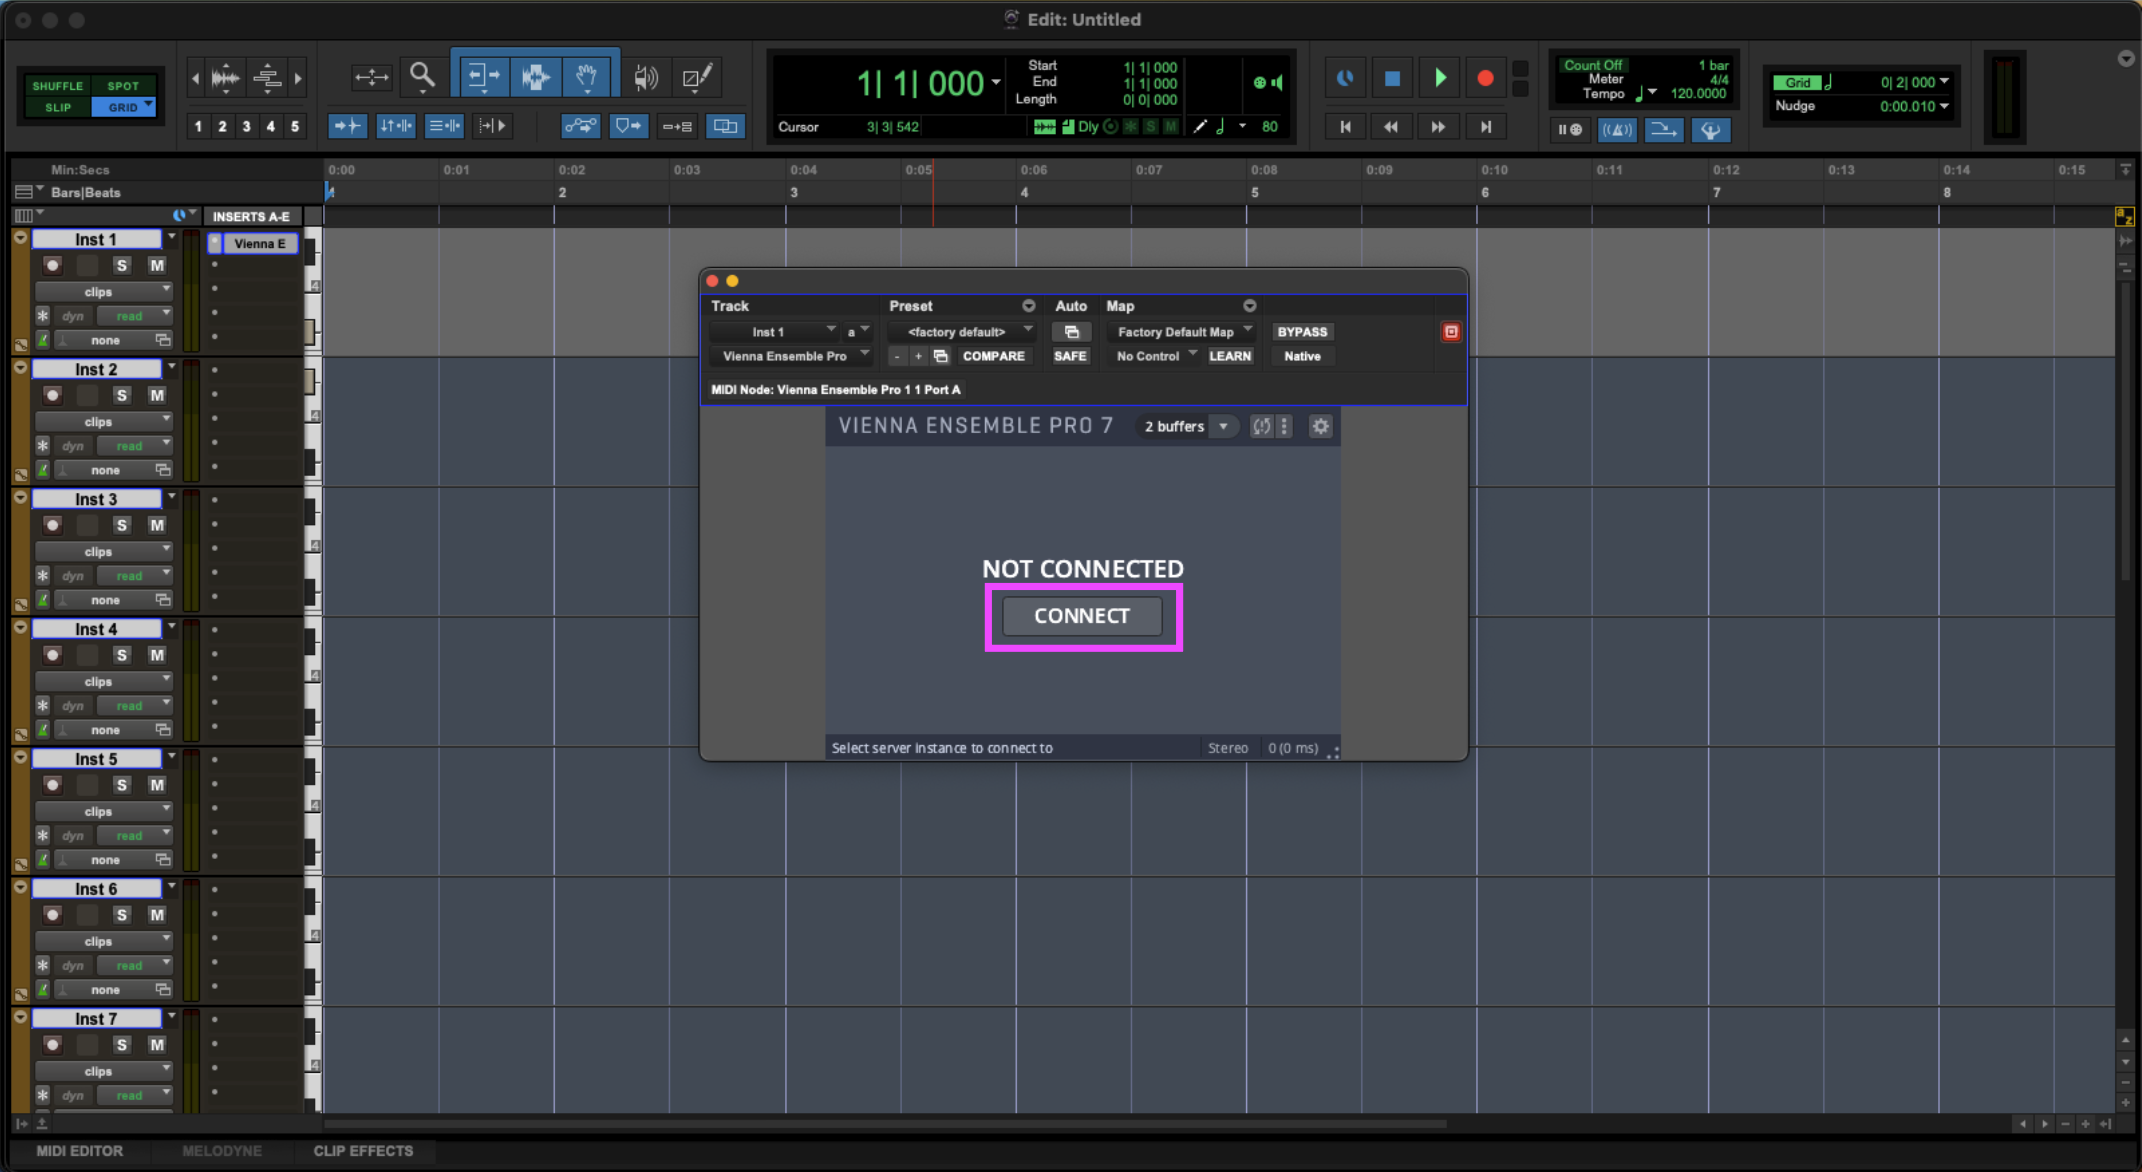The image size is (2142, 1172).
Task: Toggle the Online sync clock icon
Action: point(1345,78)
